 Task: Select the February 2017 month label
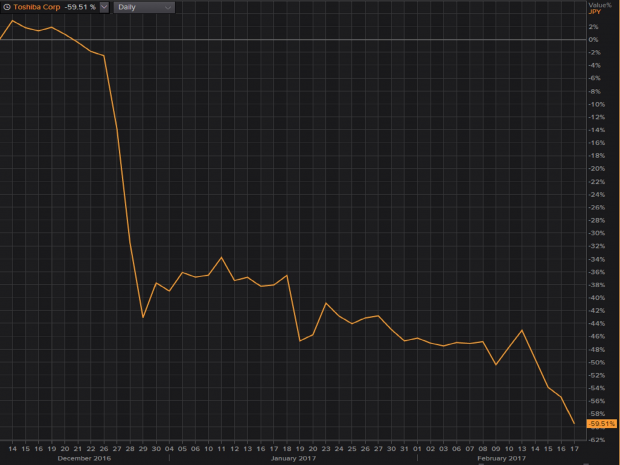coord(502,459)
